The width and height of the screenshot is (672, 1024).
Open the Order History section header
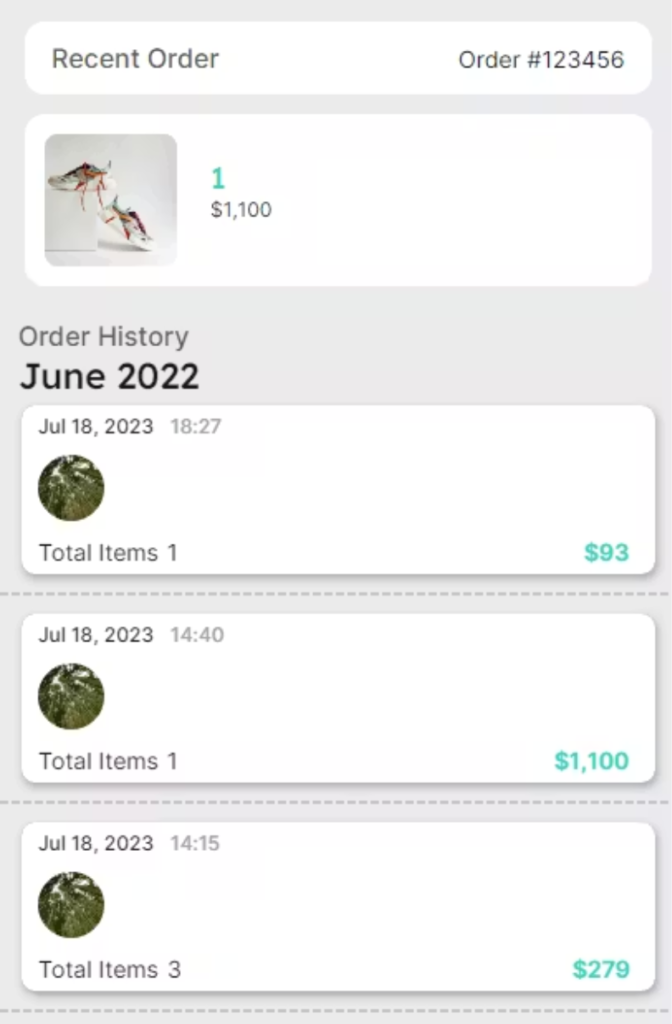[x=104, y=338]
